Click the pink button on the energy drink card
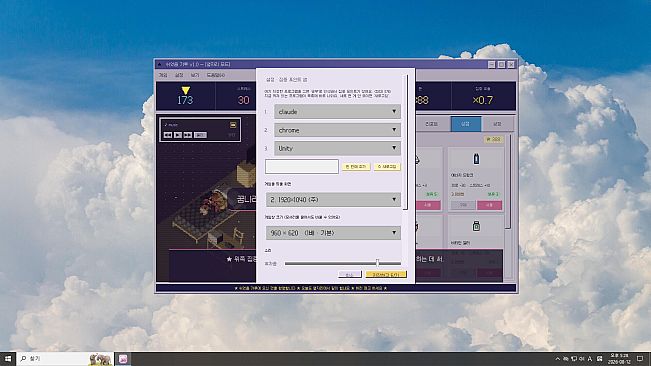The width and height of the screenshot is (651, 366). coord(489,205)
